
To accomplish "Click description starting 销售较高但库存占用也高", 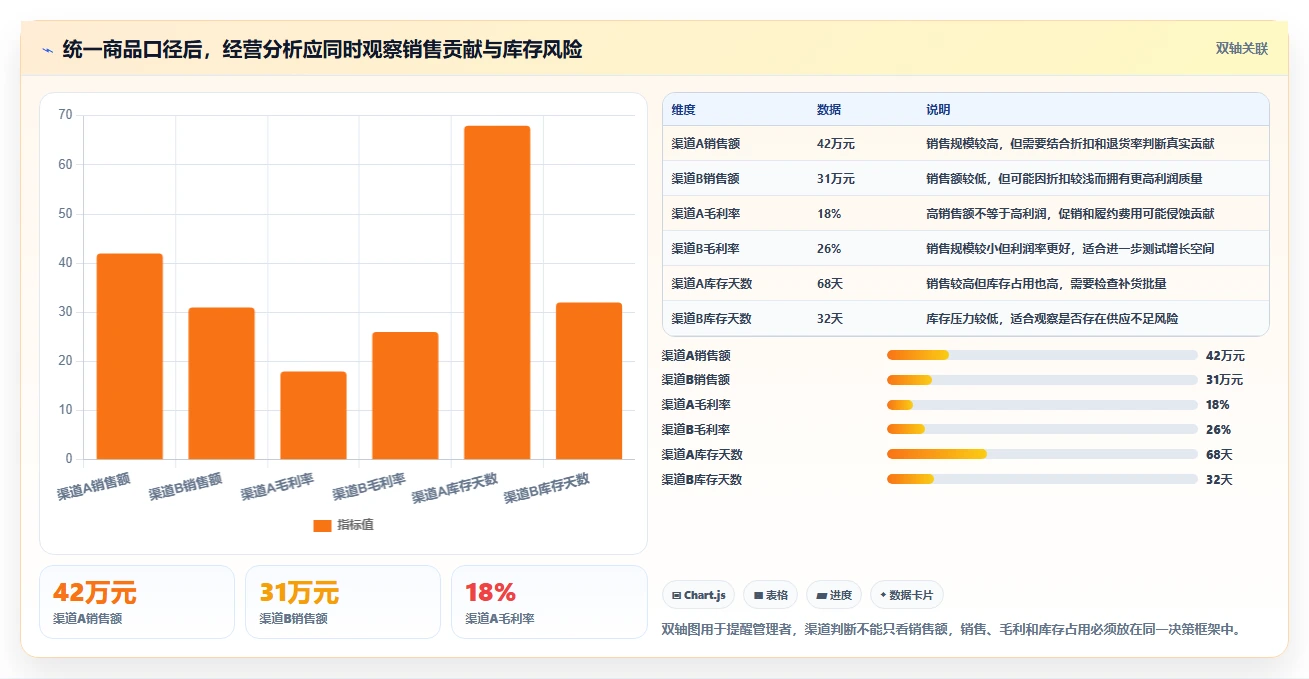I will click(1046, 284).
